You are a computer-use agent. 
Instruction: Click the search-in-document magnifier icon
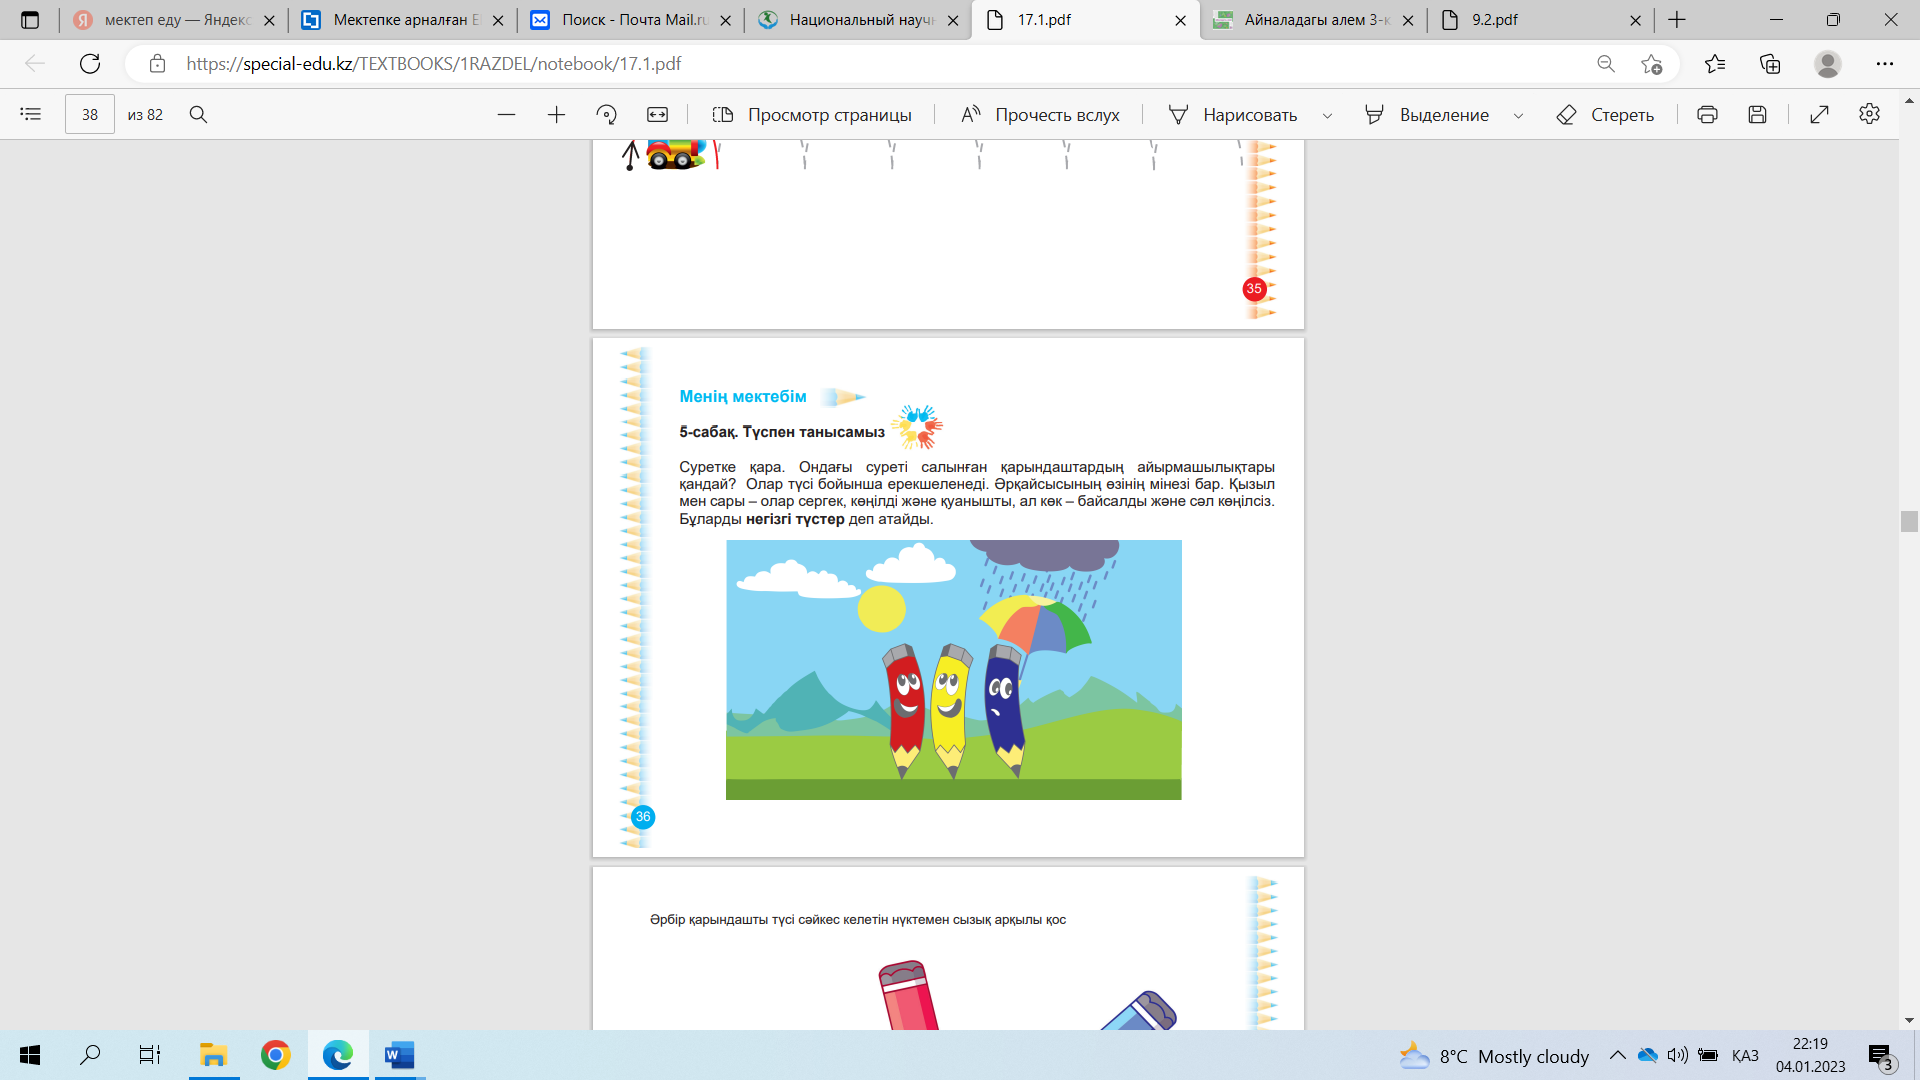pyautogui.click(x=198, y=114)
